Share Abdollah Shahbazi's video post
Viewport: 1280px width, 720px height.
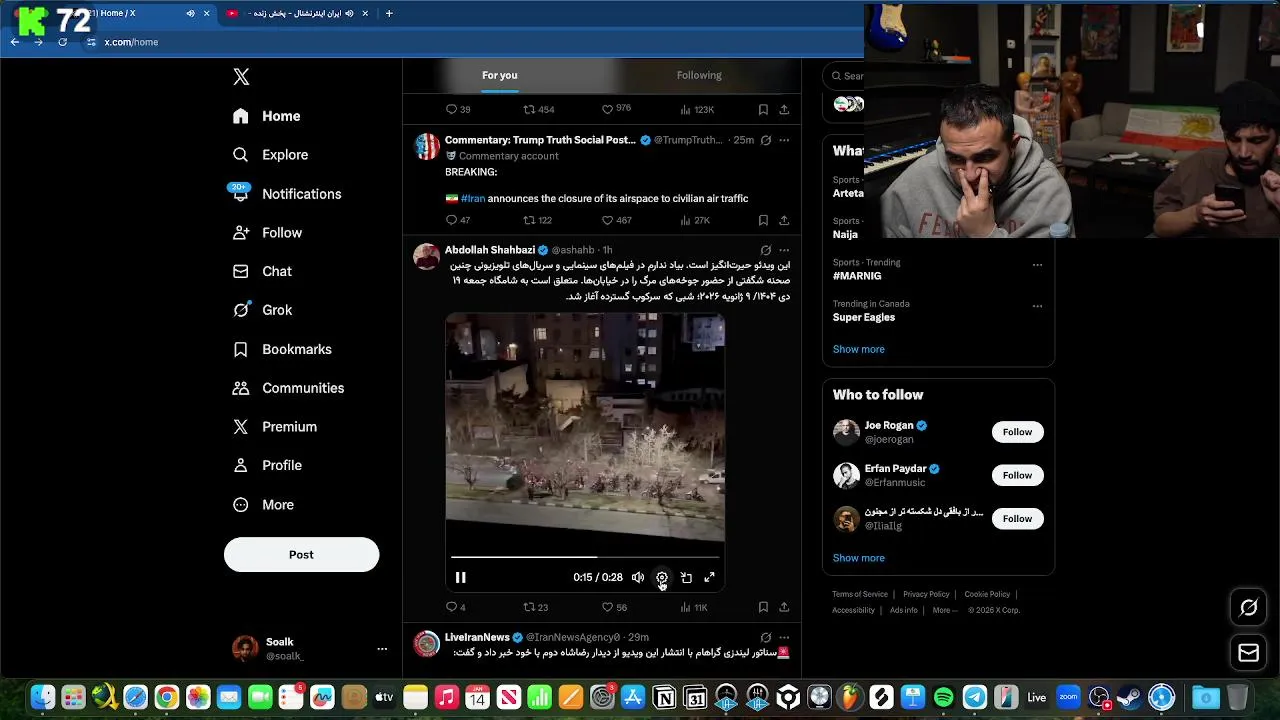coord(784,607)
